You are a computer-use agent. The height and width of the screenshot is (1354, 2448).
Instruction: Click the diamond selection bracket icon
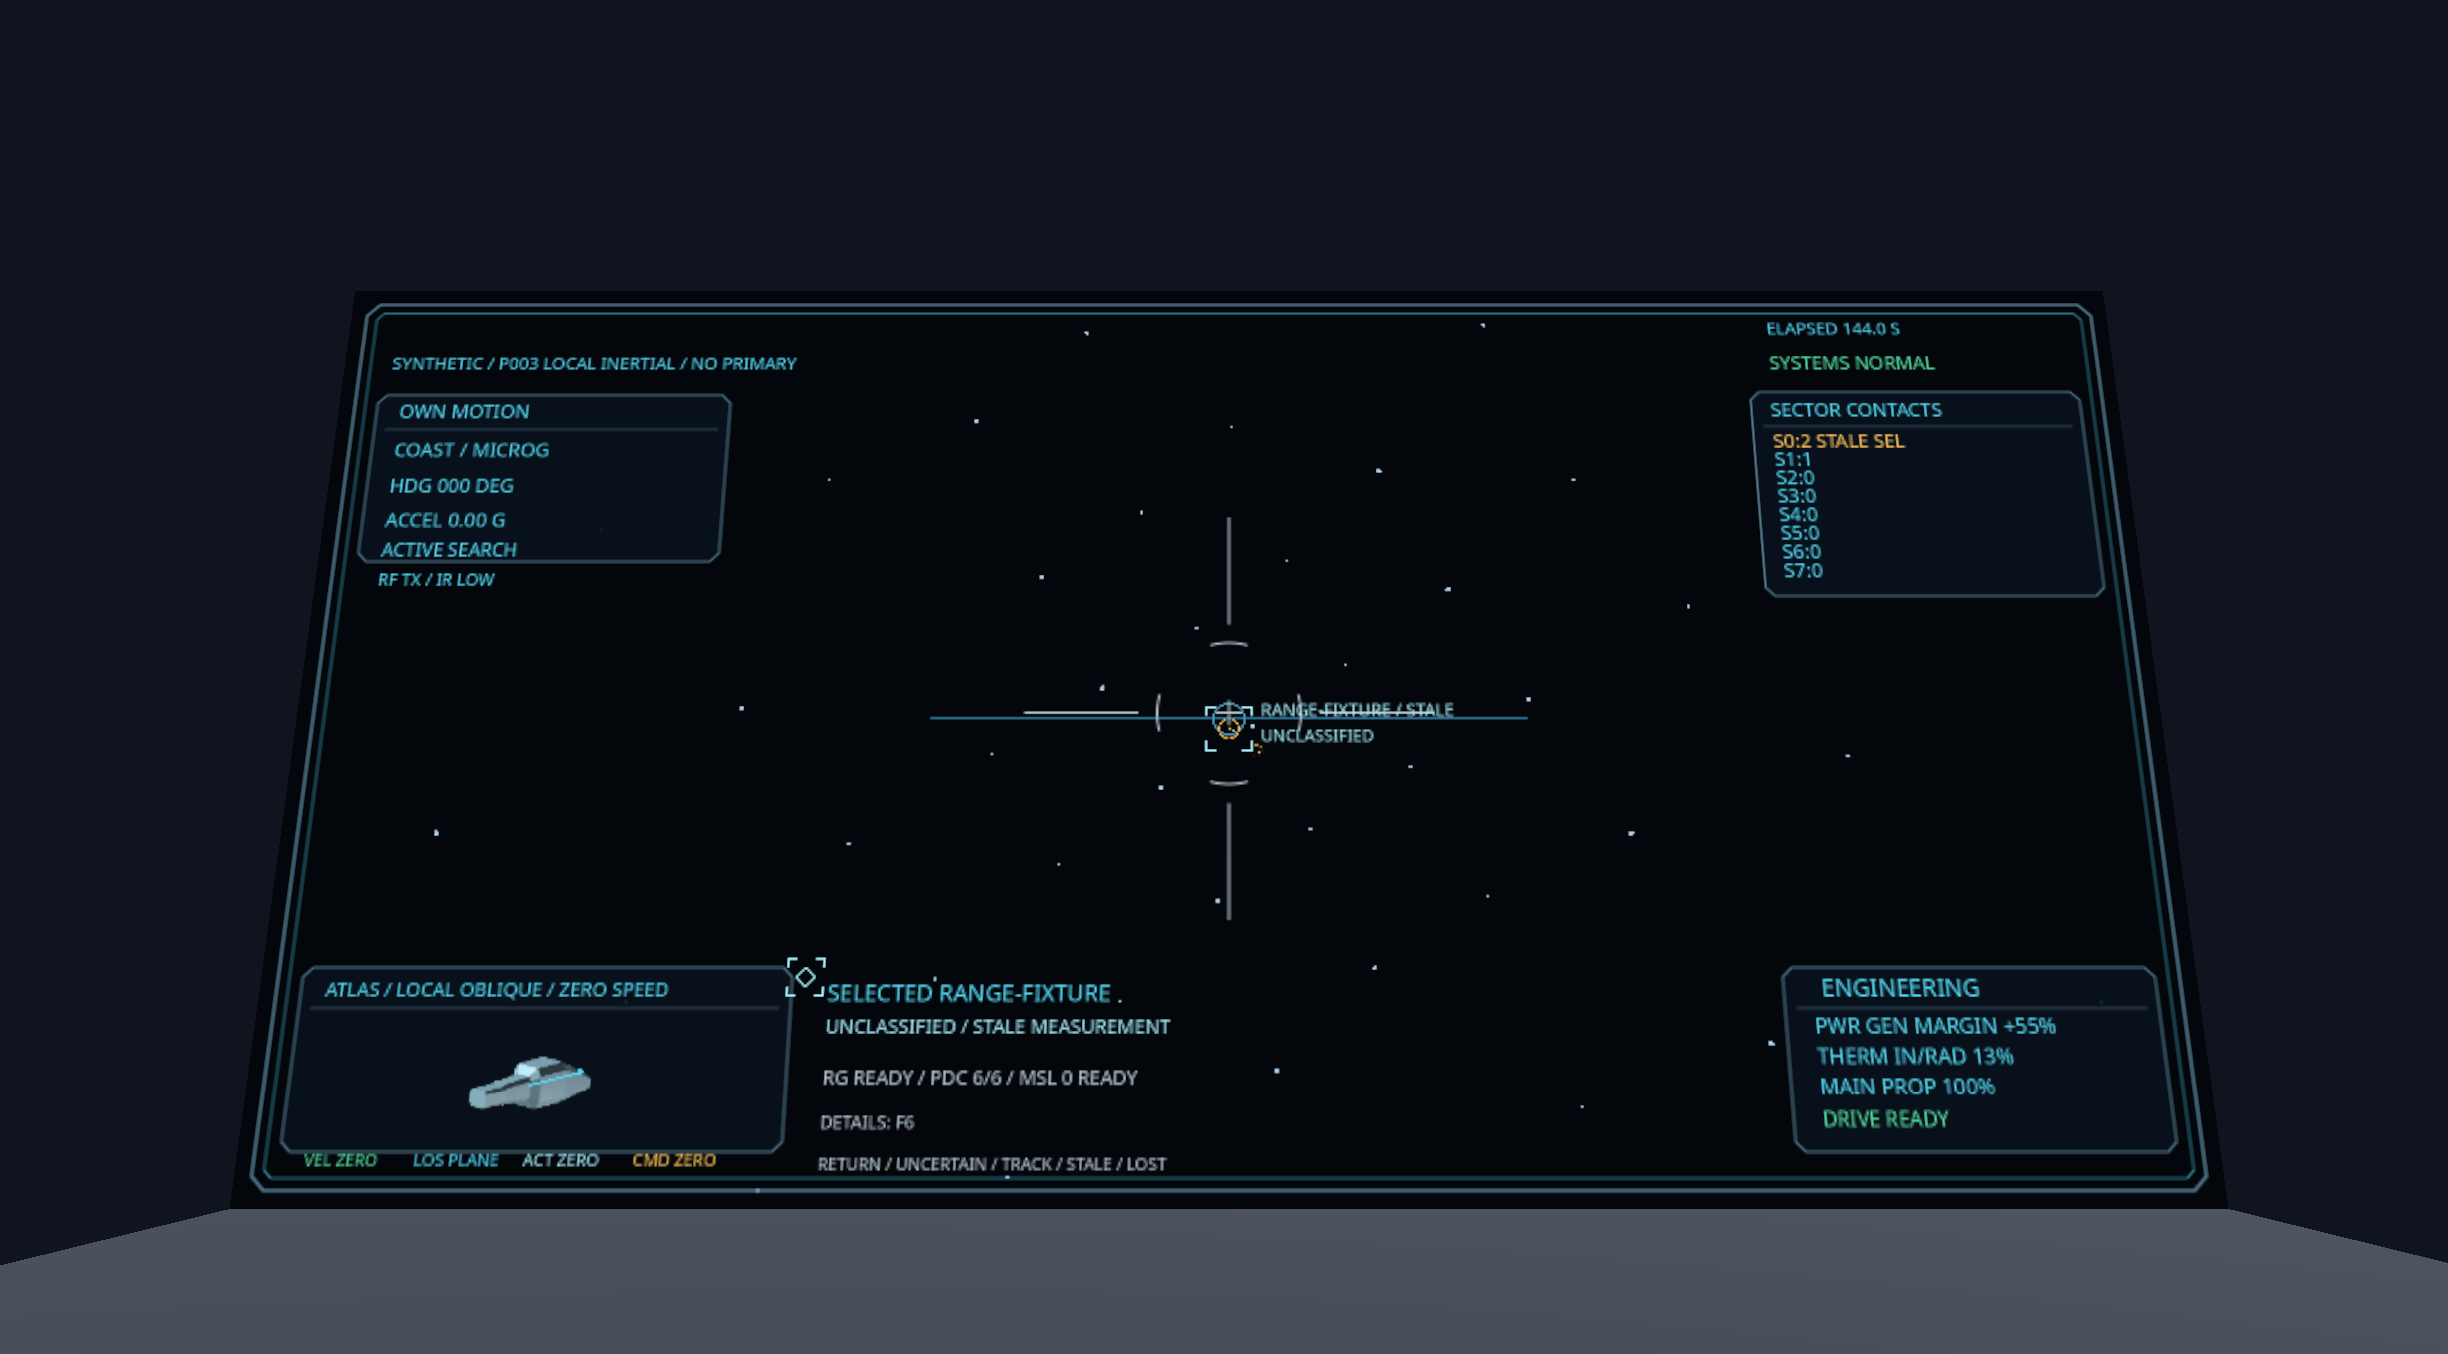point(806,977)
